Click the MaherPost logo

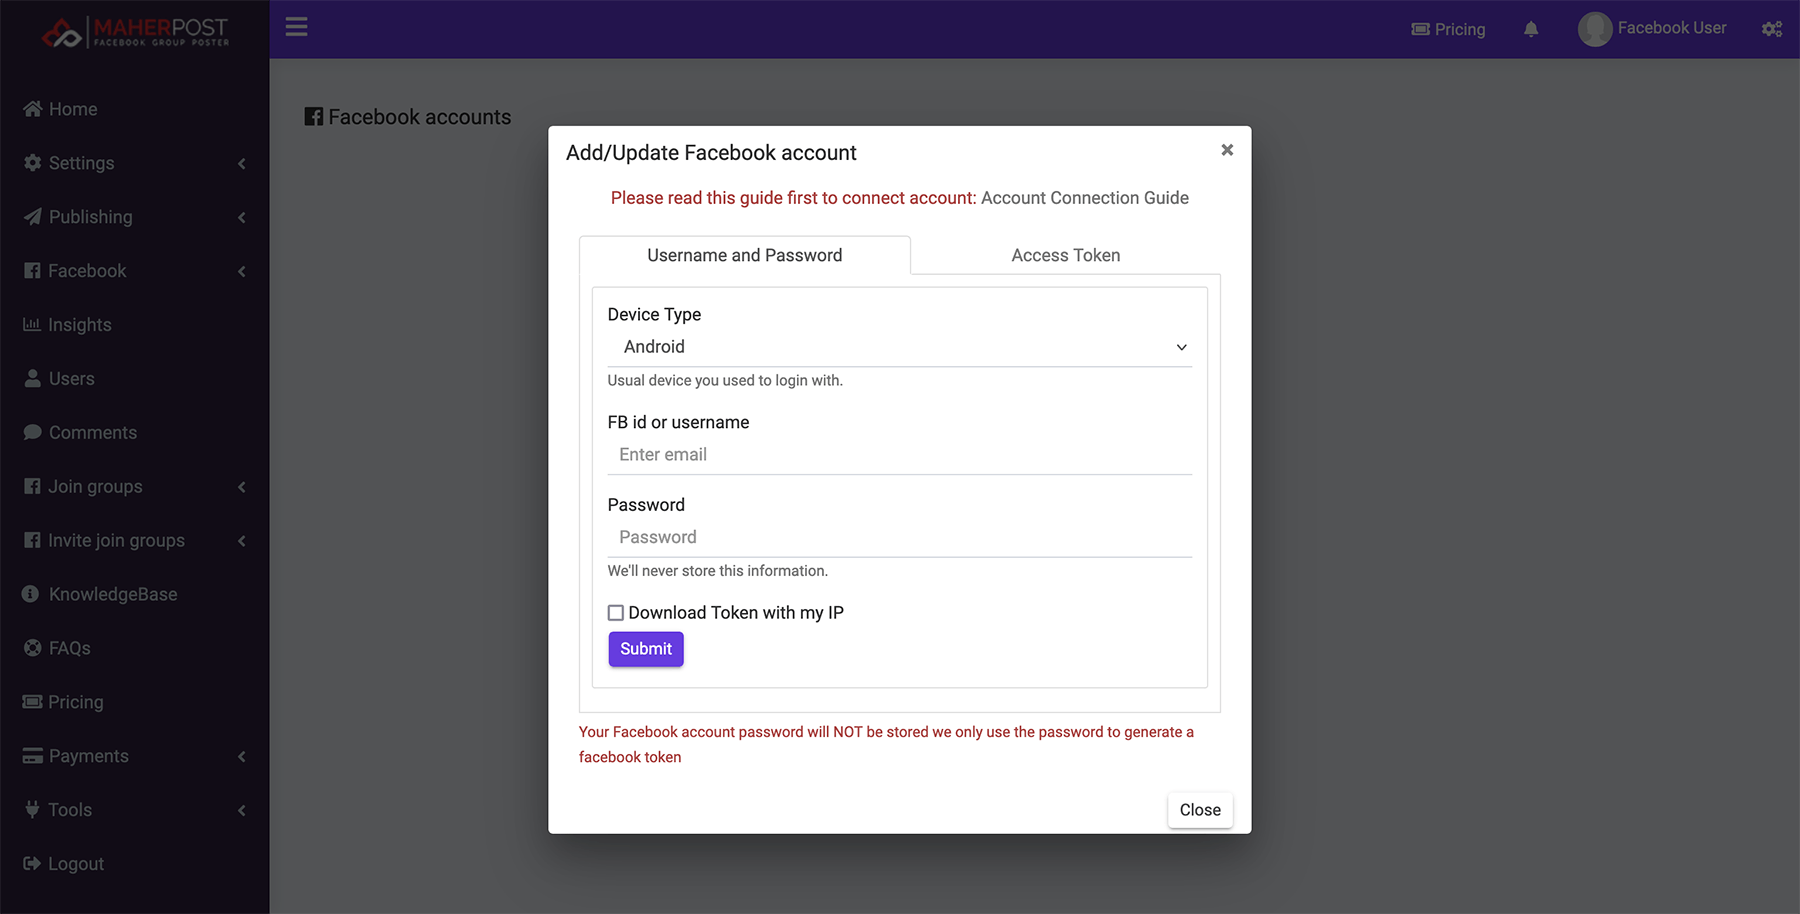click(x=135, y=32)
